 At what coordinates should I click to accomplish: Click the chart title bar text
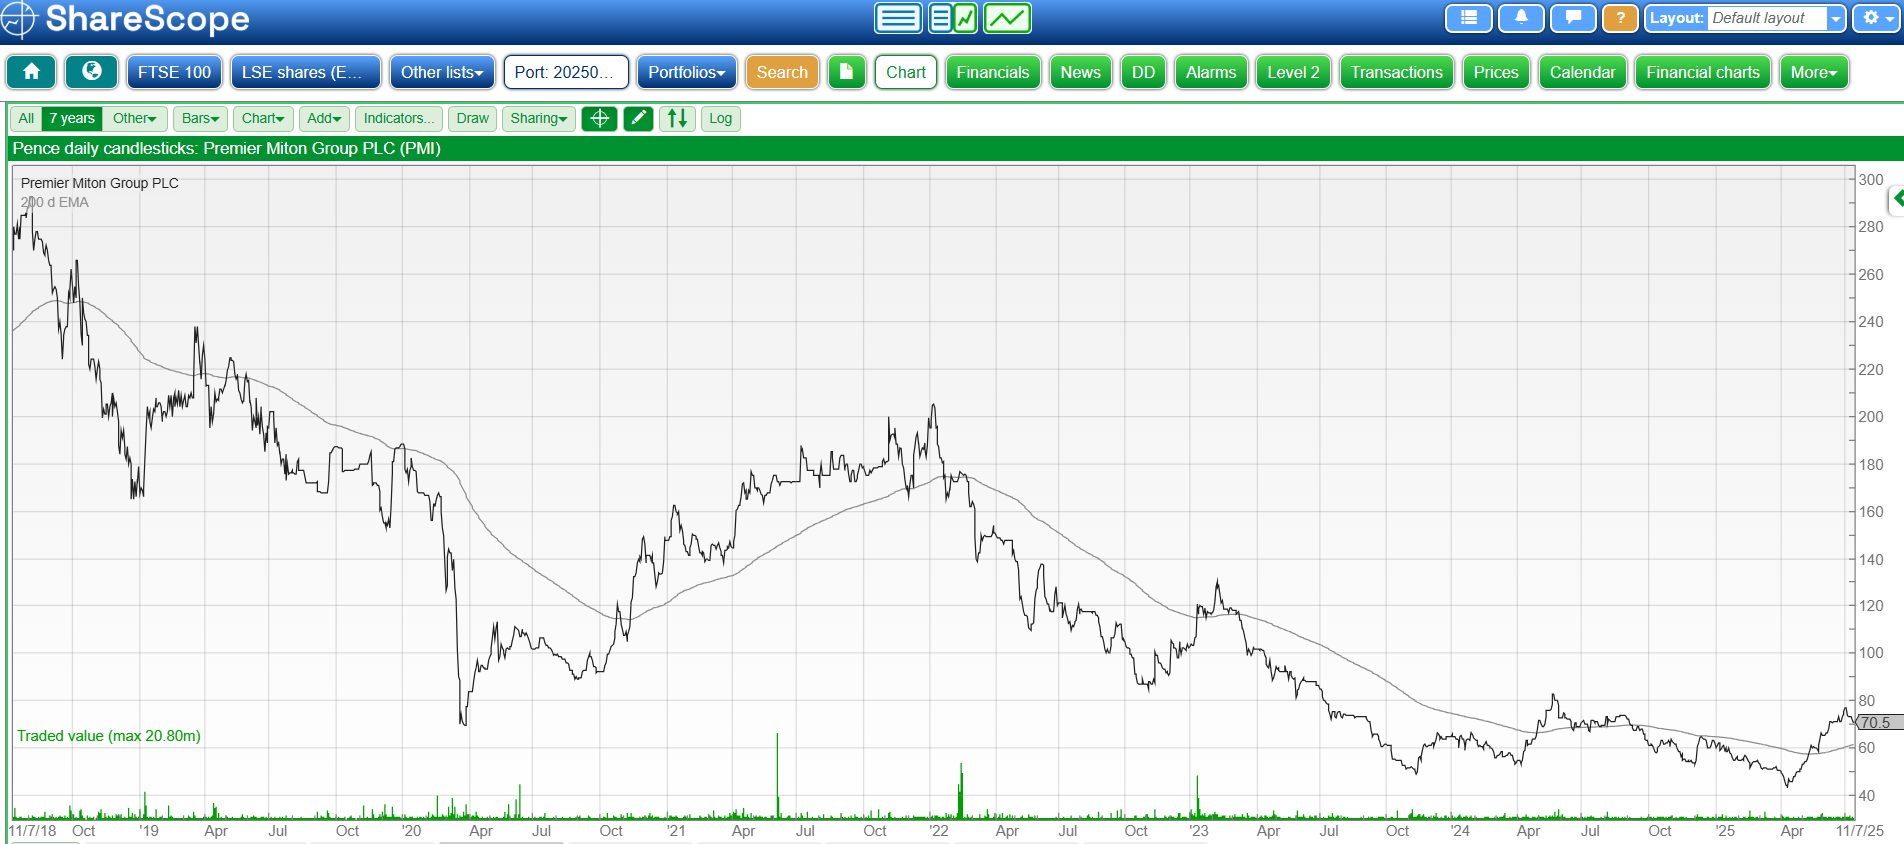[x=227, y=148]
